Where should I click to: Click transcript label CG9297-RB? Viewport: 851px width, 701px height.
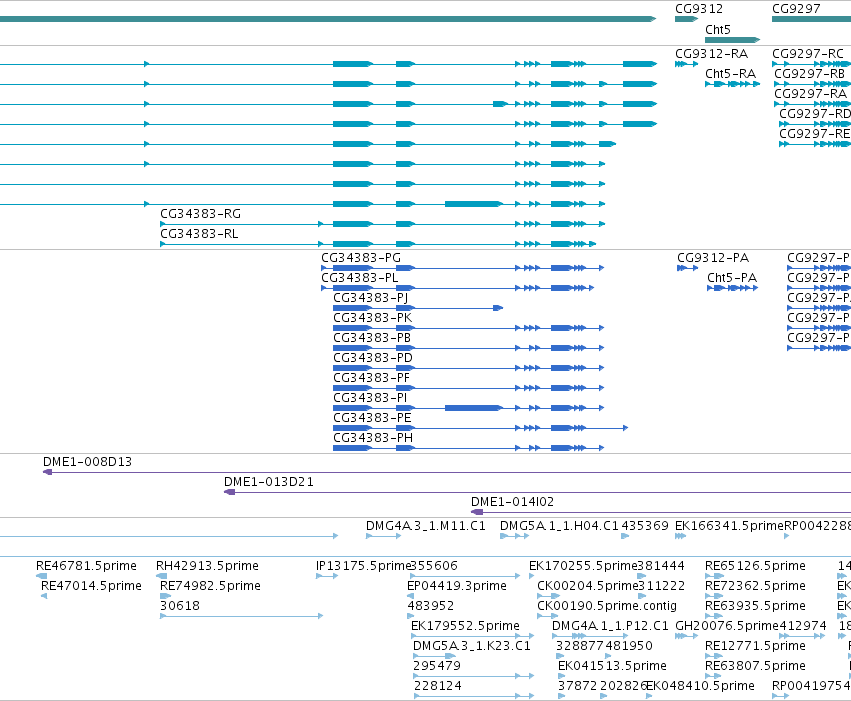pyautogui.click(x=809, y=74)
